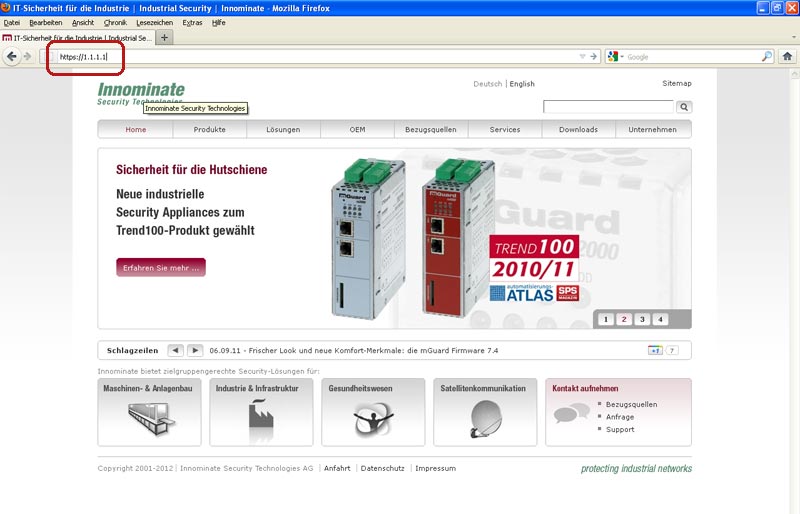This screenshot has width=800, height=514.
Task: Click the Google search bar magnifier icon
Action: 767,57
